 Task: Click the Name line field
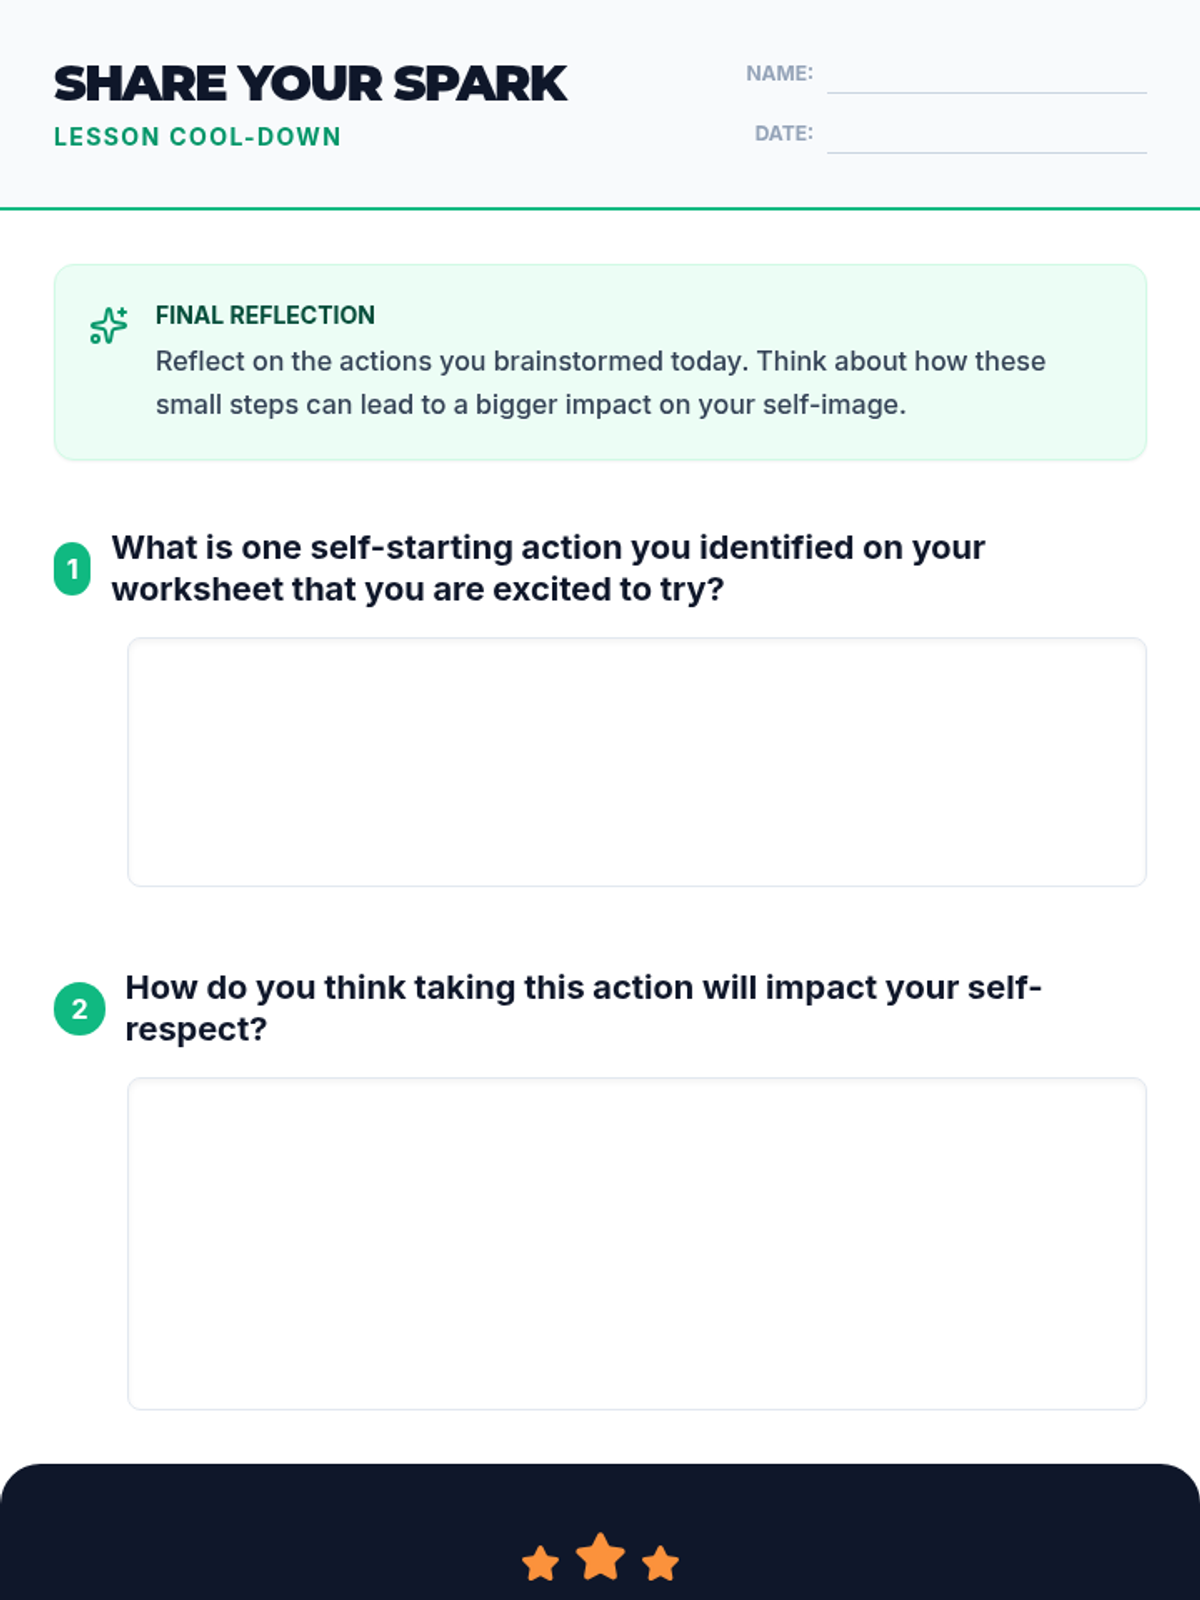[x=987, y=76]
